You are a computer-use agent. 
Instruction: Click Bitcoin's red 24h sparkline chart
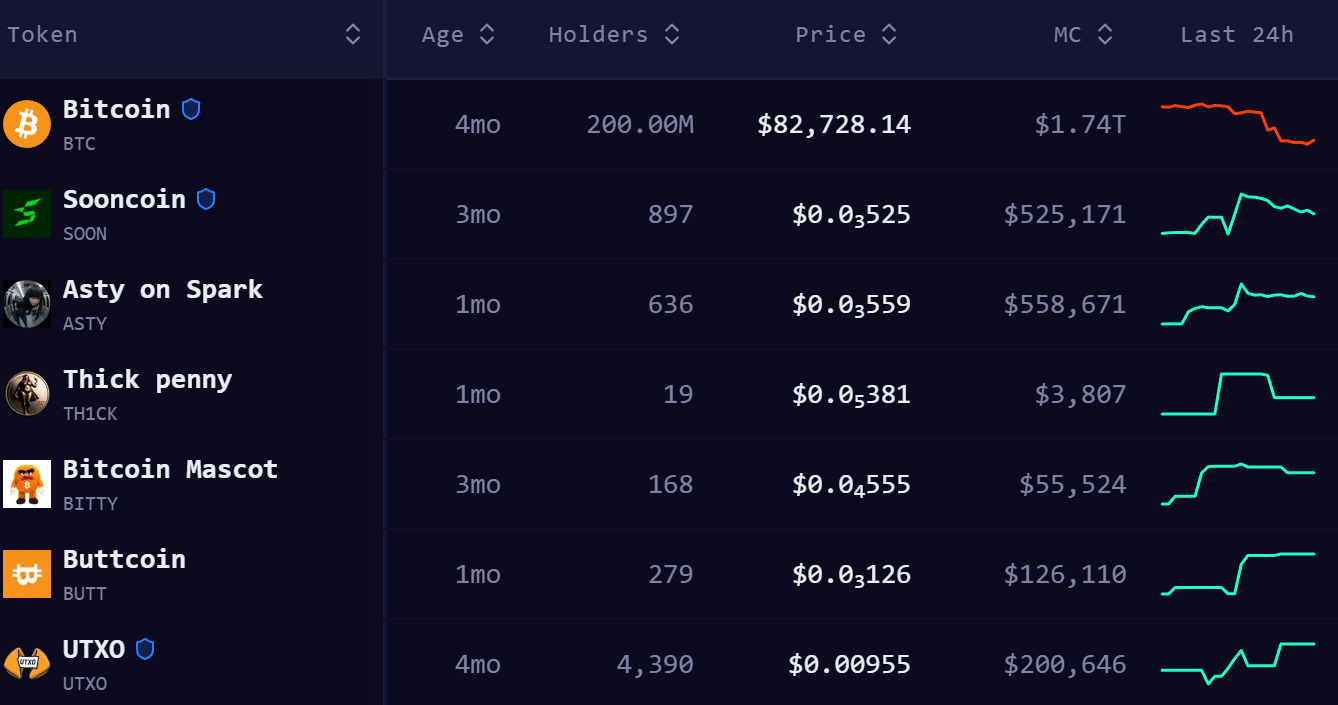click(x=1238, y=124)
